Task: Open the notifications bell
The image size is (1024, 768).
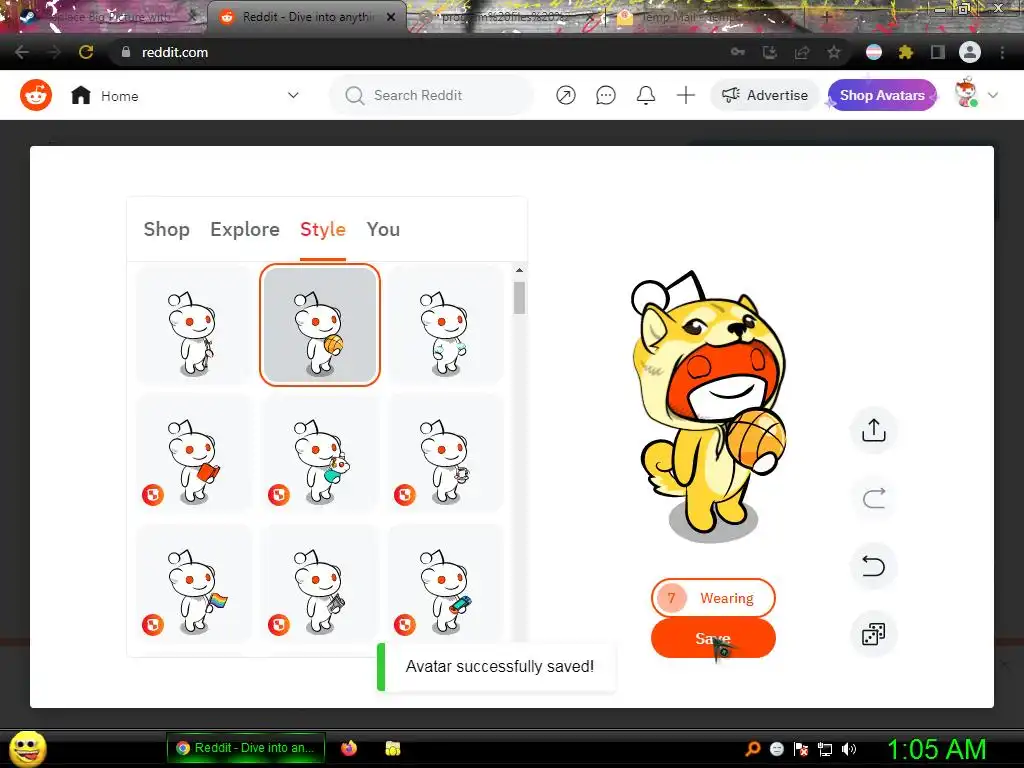Action: 646,95
